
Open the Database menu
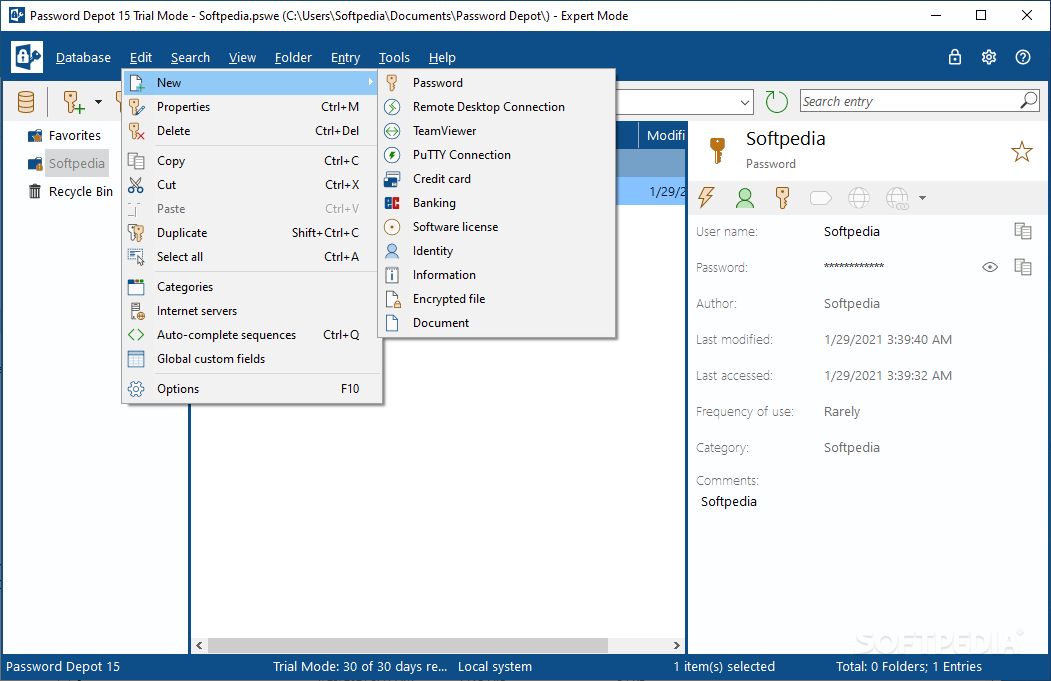point(83,58)
